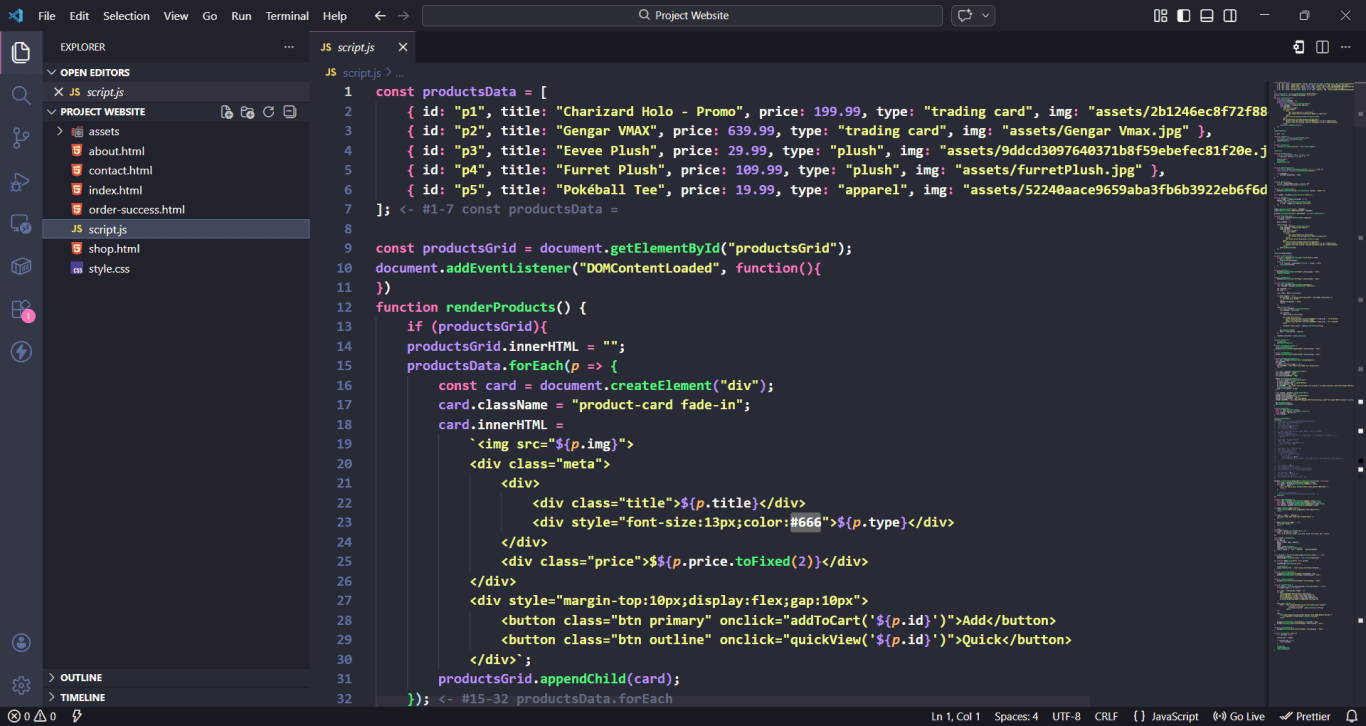The height and width of the screenshot is (726, 1366).
Task: Expand the OUTLINE section
Action: click(x=81, y=678)
